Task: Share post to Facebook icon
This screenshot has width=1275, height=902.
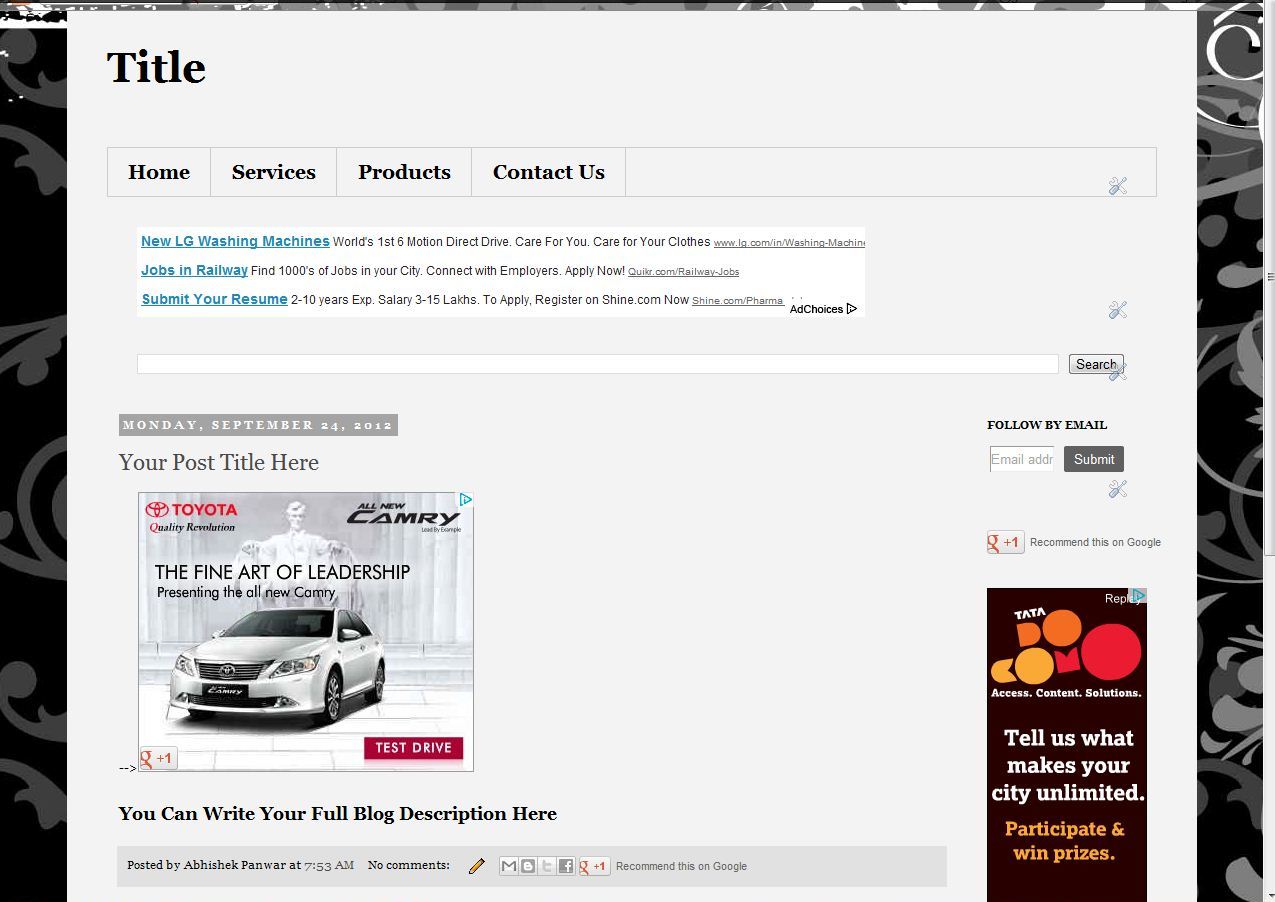Action: [566, 866]
